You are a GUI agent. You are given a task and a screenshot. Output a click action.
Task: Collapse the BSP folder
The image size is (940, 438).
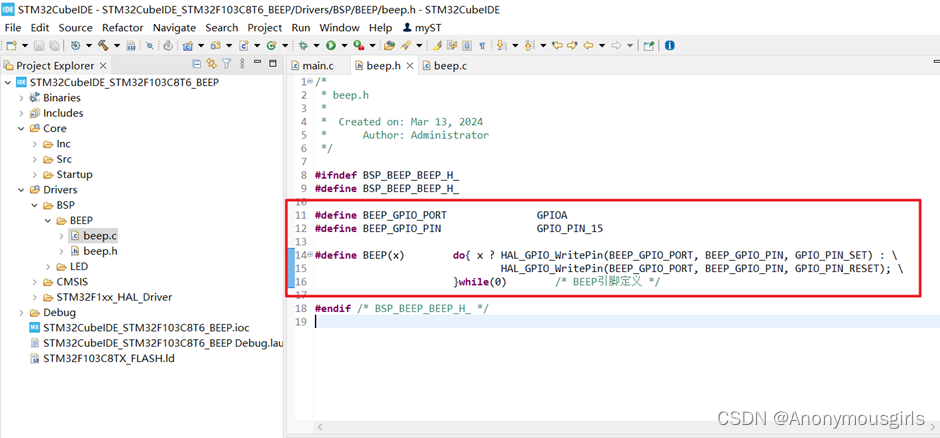coord(35,206)
